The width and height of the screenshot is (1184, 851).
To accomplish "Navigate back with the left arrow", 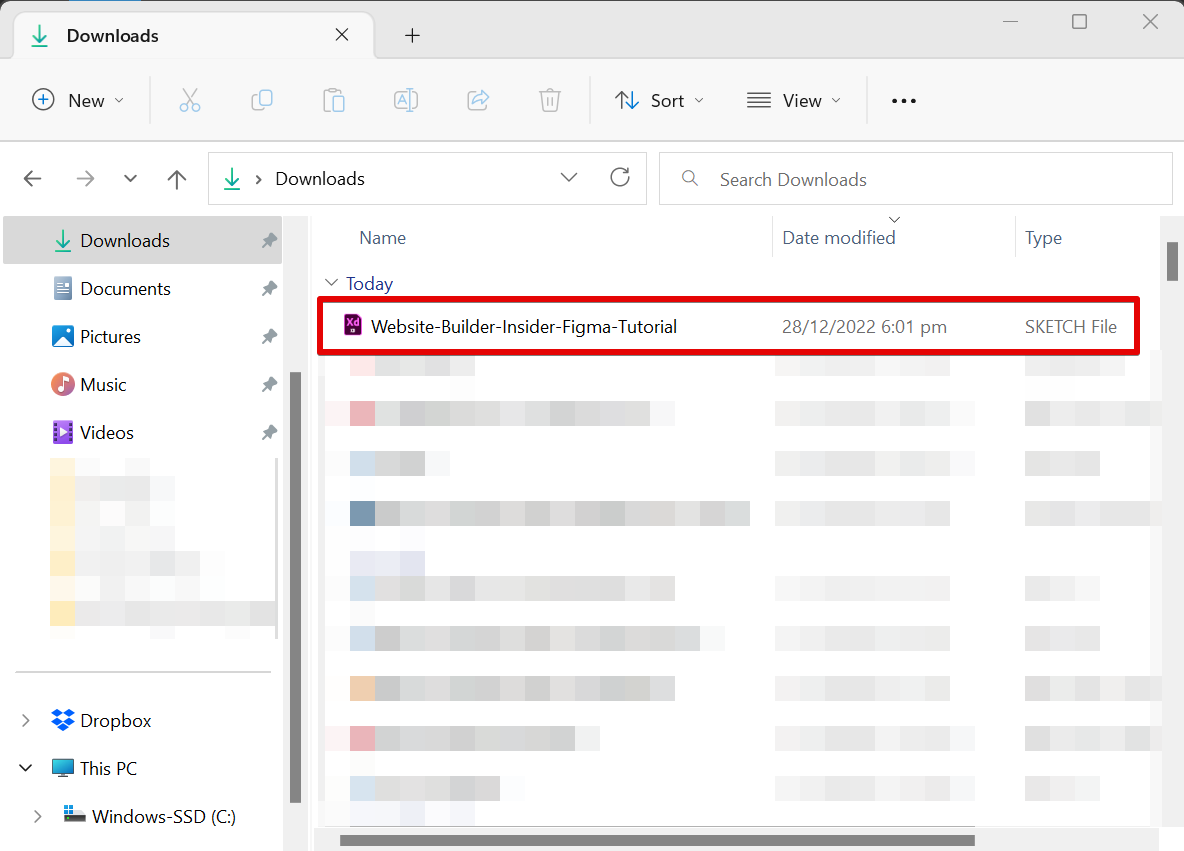I will (x=33, y=179).
